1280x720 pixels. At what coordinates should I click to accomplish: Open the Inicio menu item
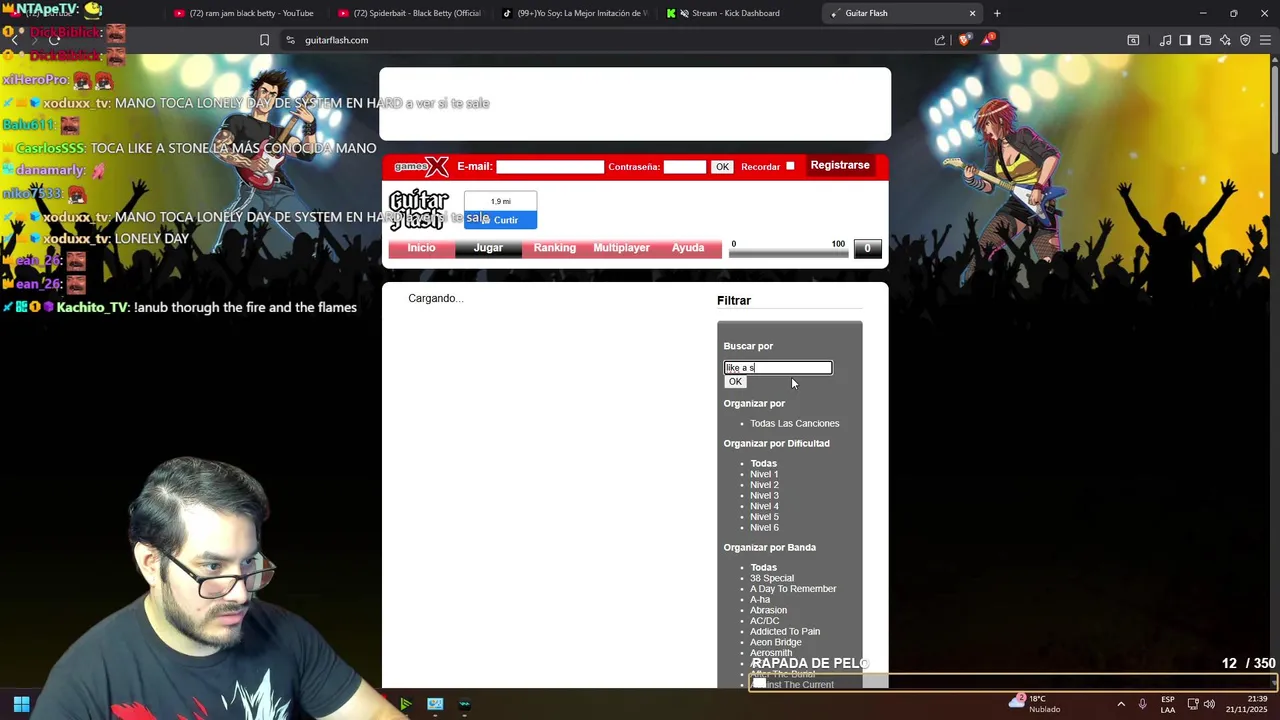click(x=421, y=248)
